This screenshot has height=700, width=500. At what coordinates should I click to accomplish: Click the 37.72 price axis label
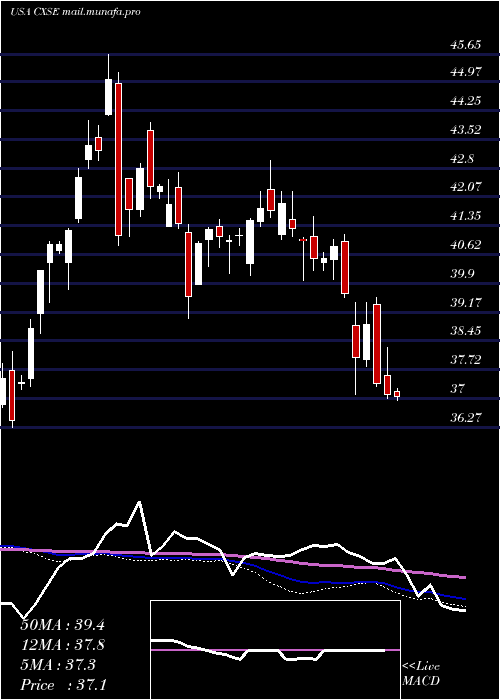[x=465, y=360]
